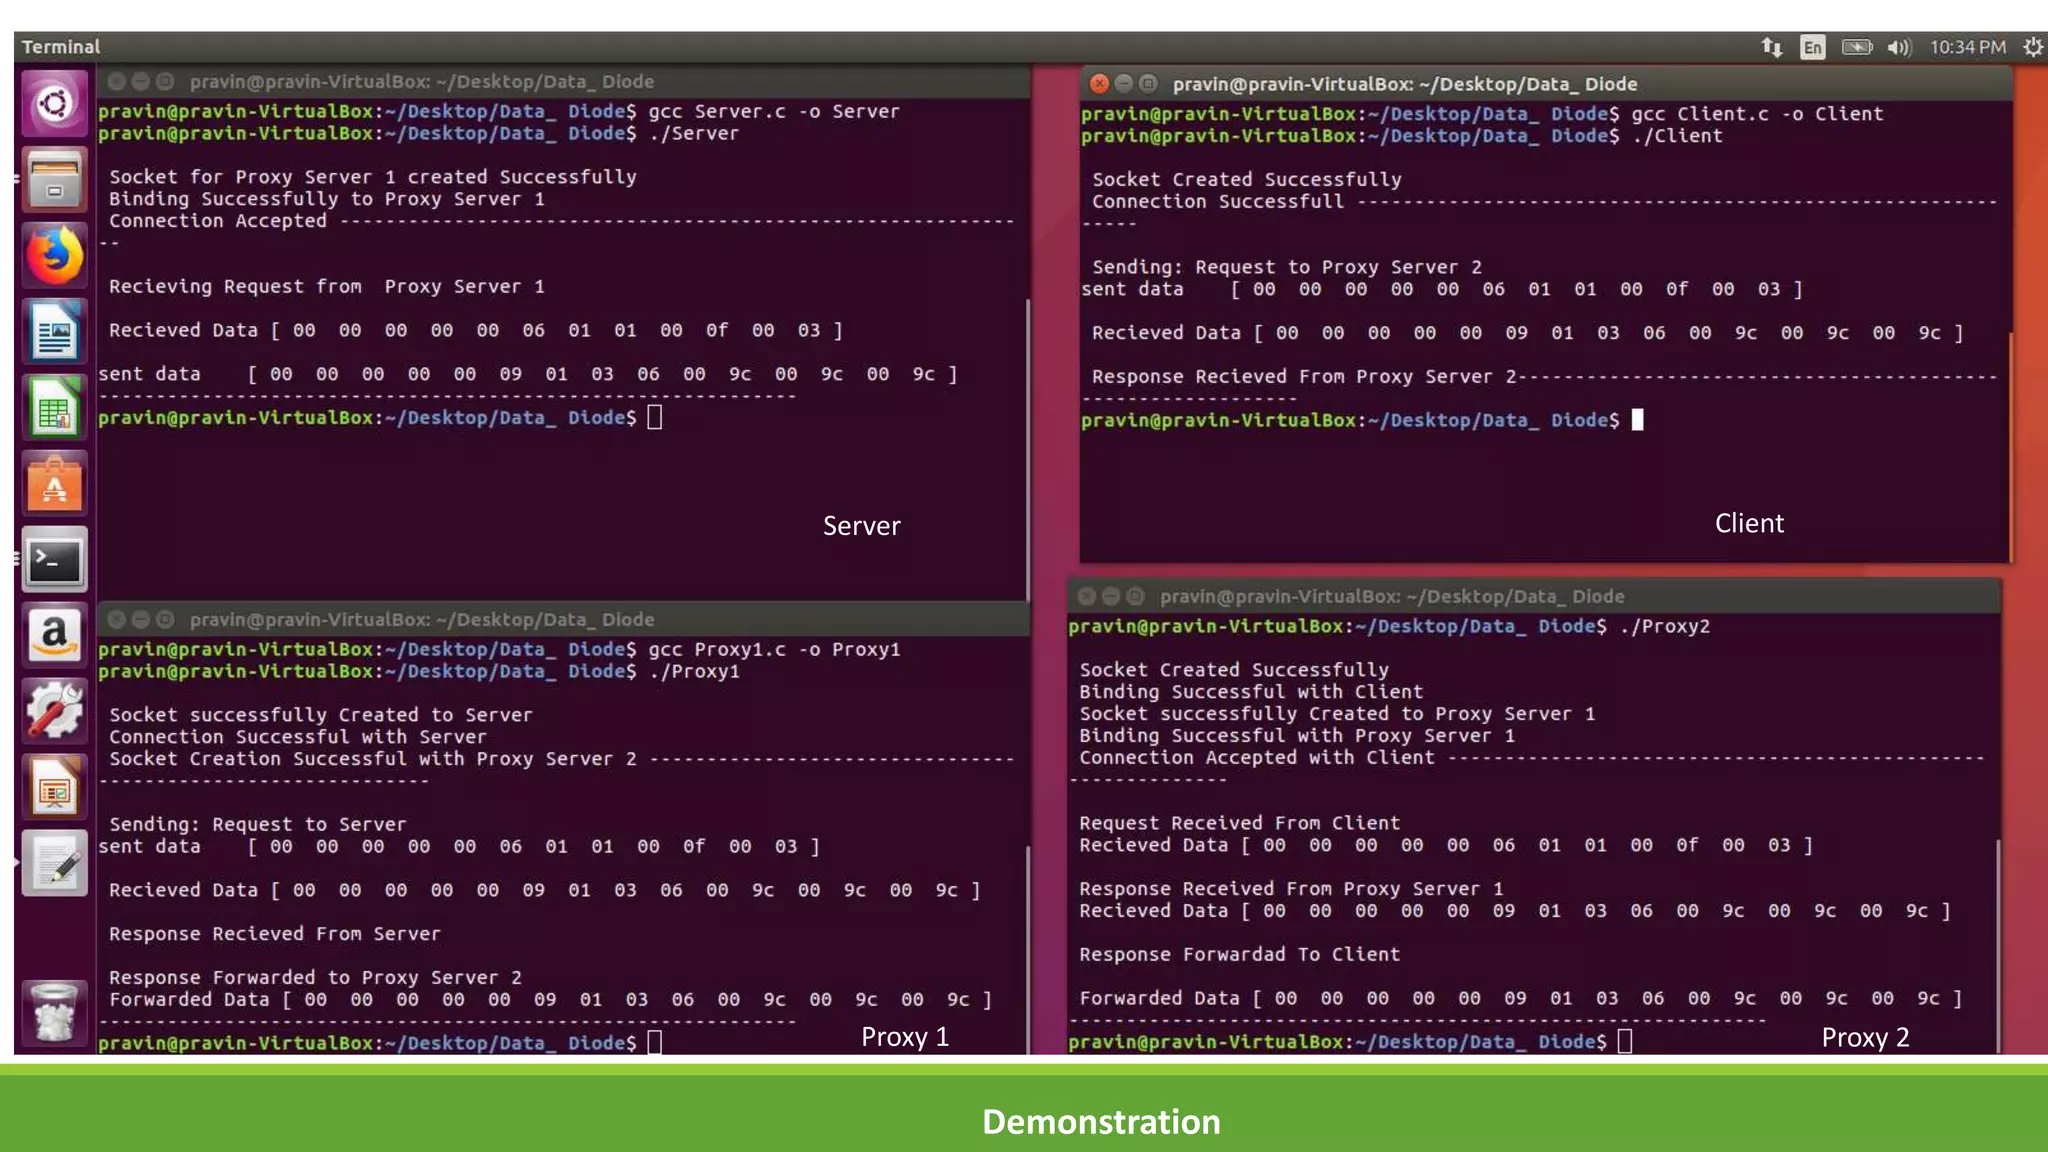Click the command prompt cursor in Proxy1 terminal

click(655, 1042)
